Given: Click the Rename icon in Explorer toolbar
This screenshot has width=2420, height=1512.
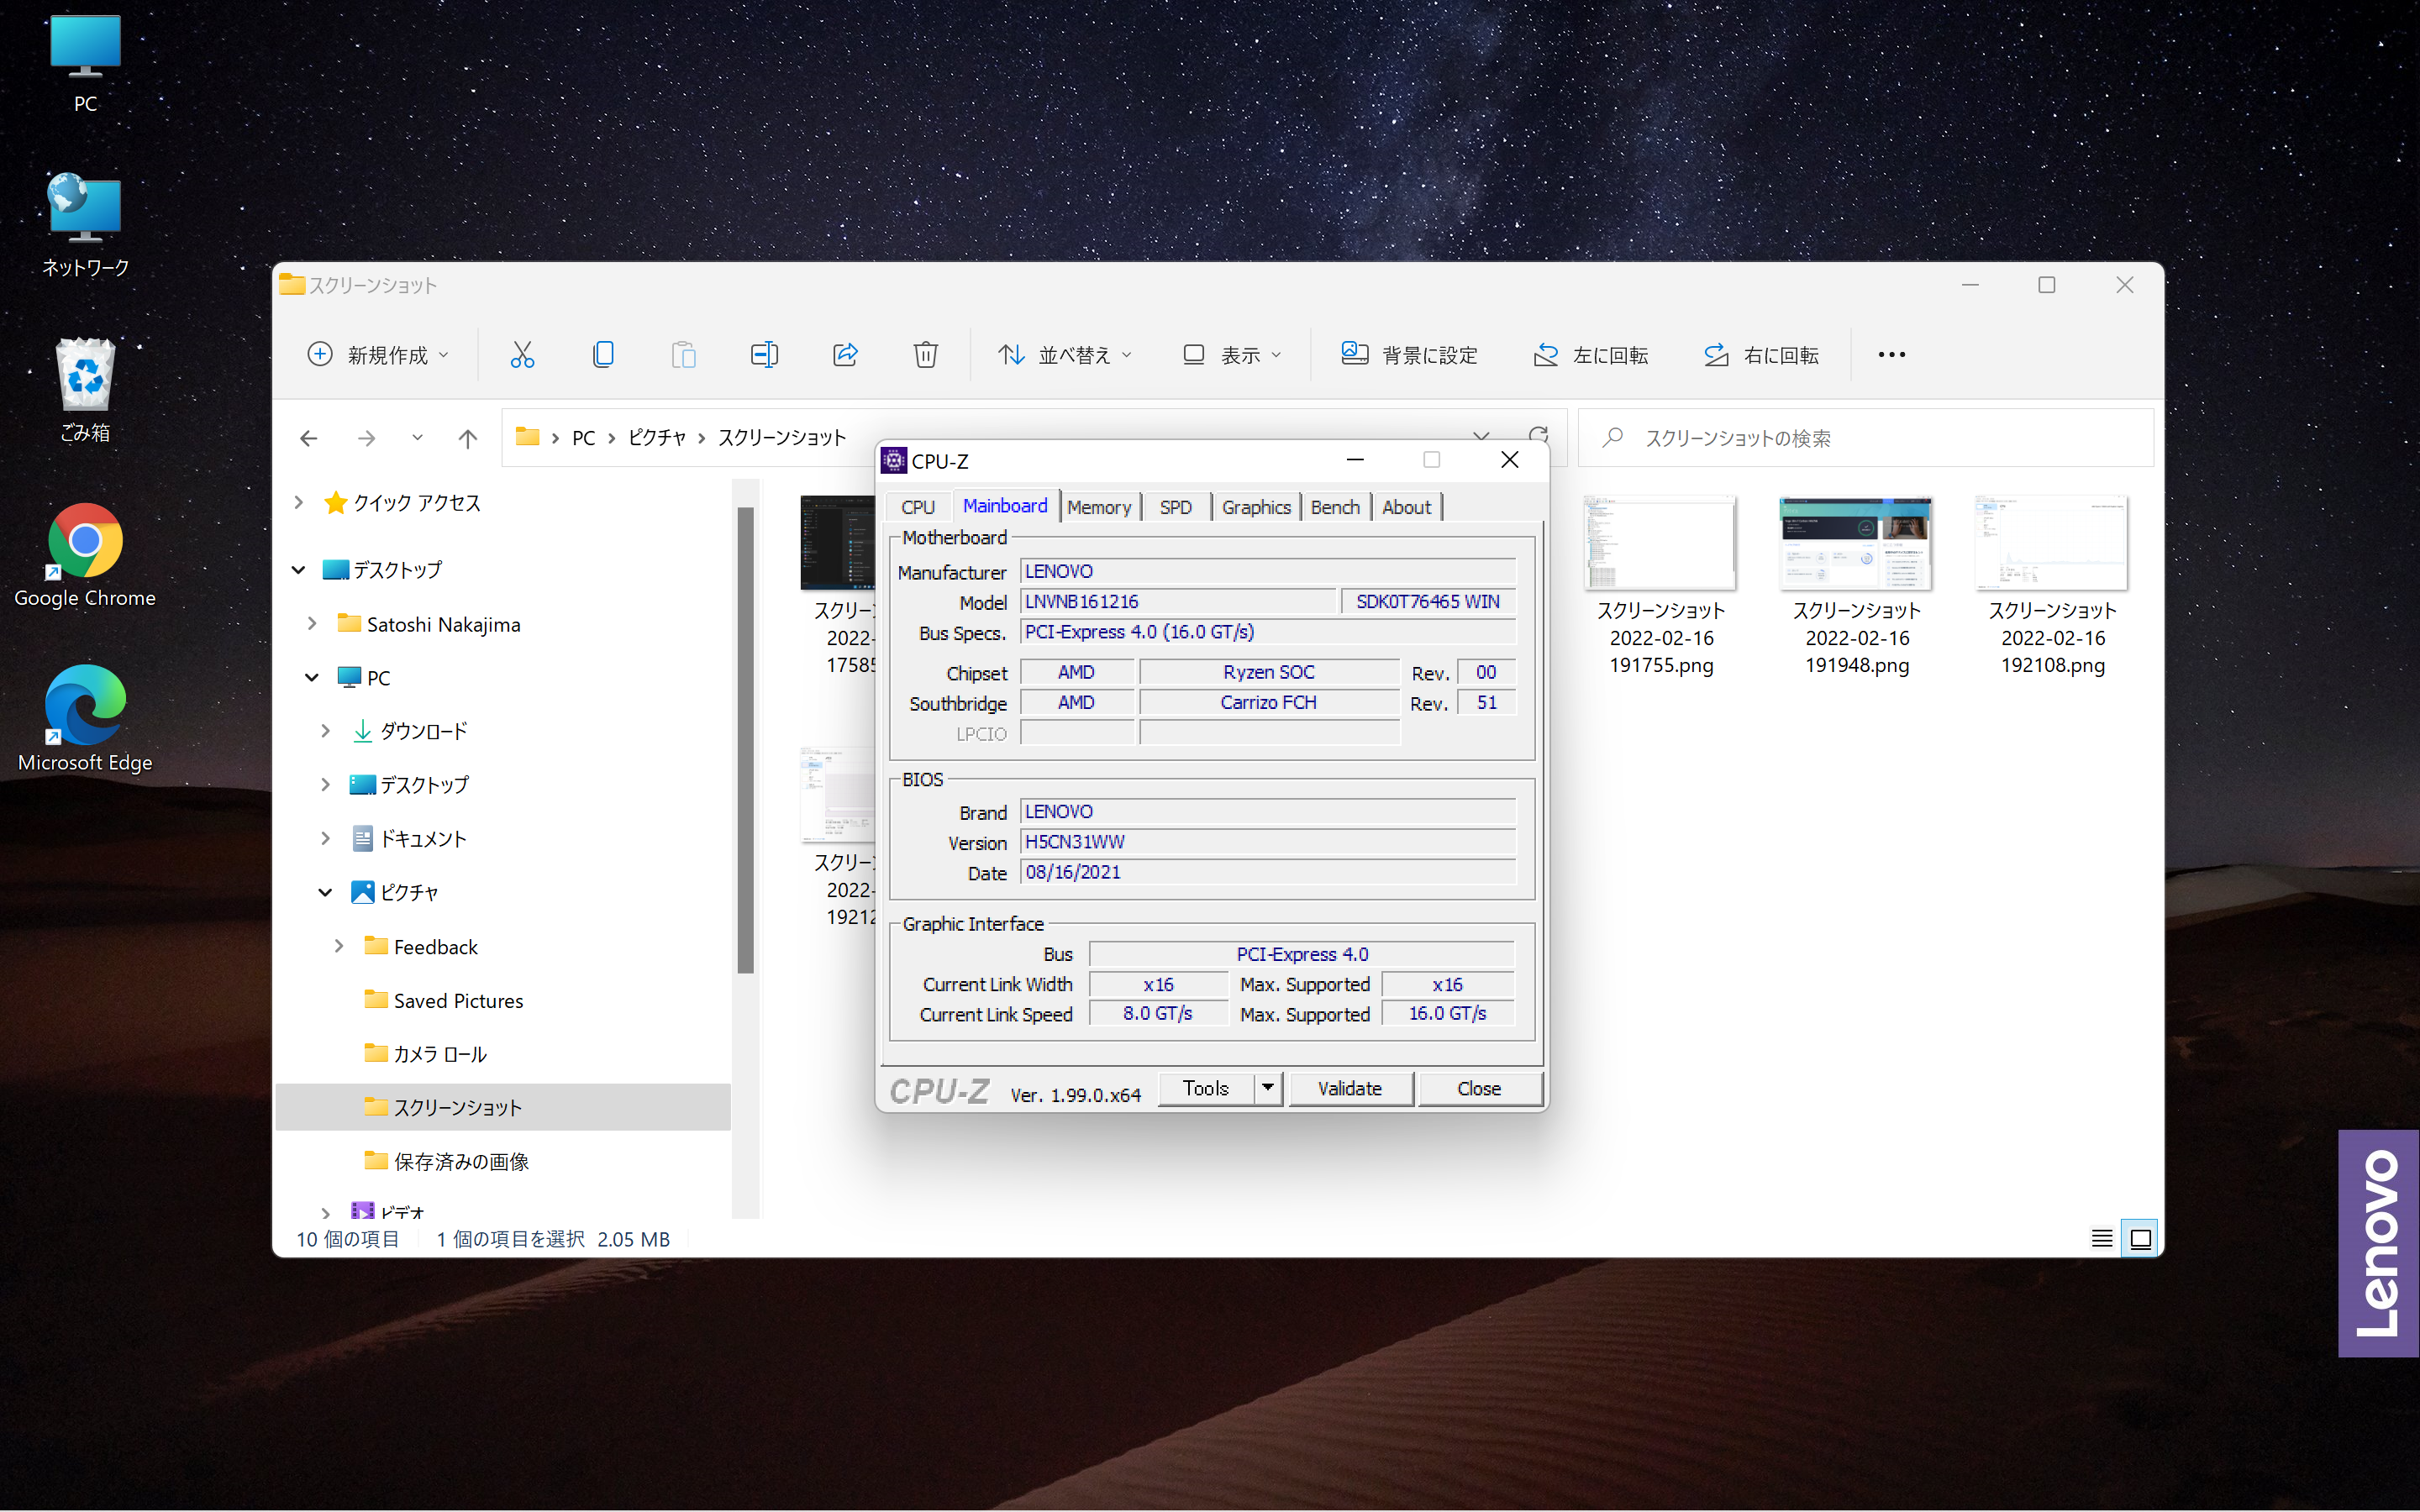Looking at the screenshot, I should pos(764,355).
